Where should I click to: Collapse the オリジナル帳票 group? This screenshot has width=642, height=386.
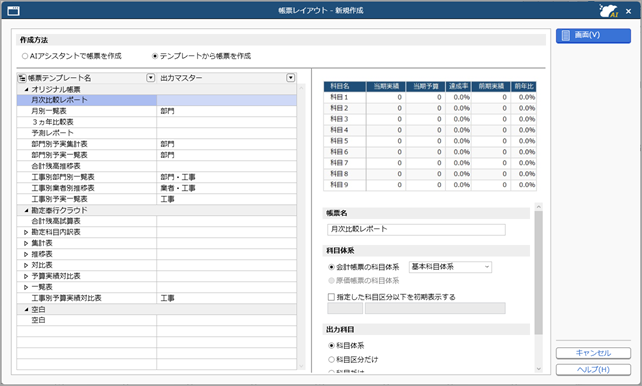(x=26, y=89)
